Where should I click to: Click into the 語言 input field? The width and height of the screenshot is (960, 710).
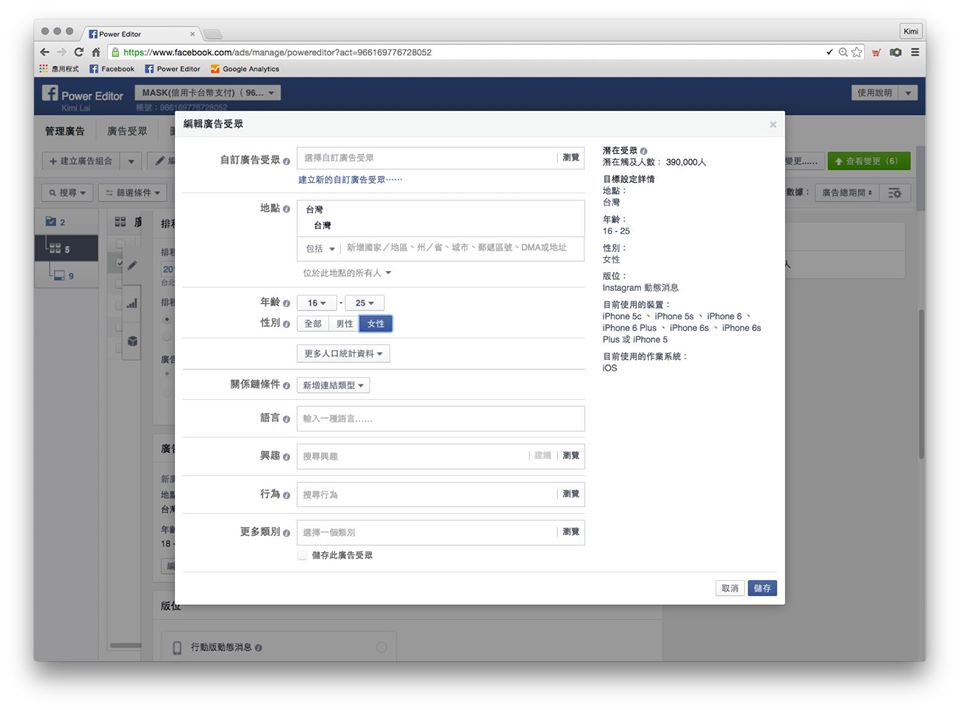[441, 419]
